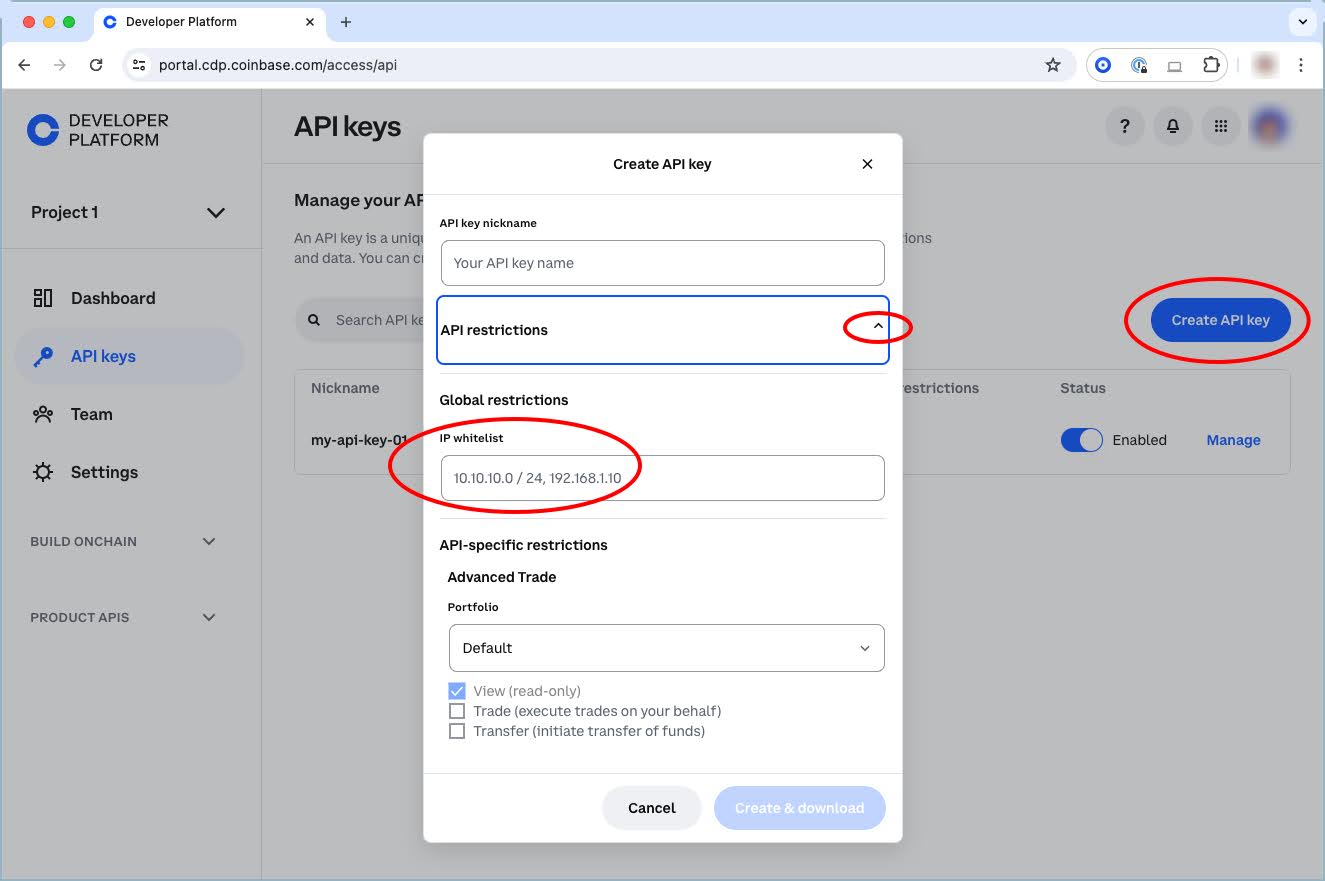Enable the Transfer funds checkbox
Image resolution: width=1325 pixels, height=881 pixels.
tap(457, 731)
